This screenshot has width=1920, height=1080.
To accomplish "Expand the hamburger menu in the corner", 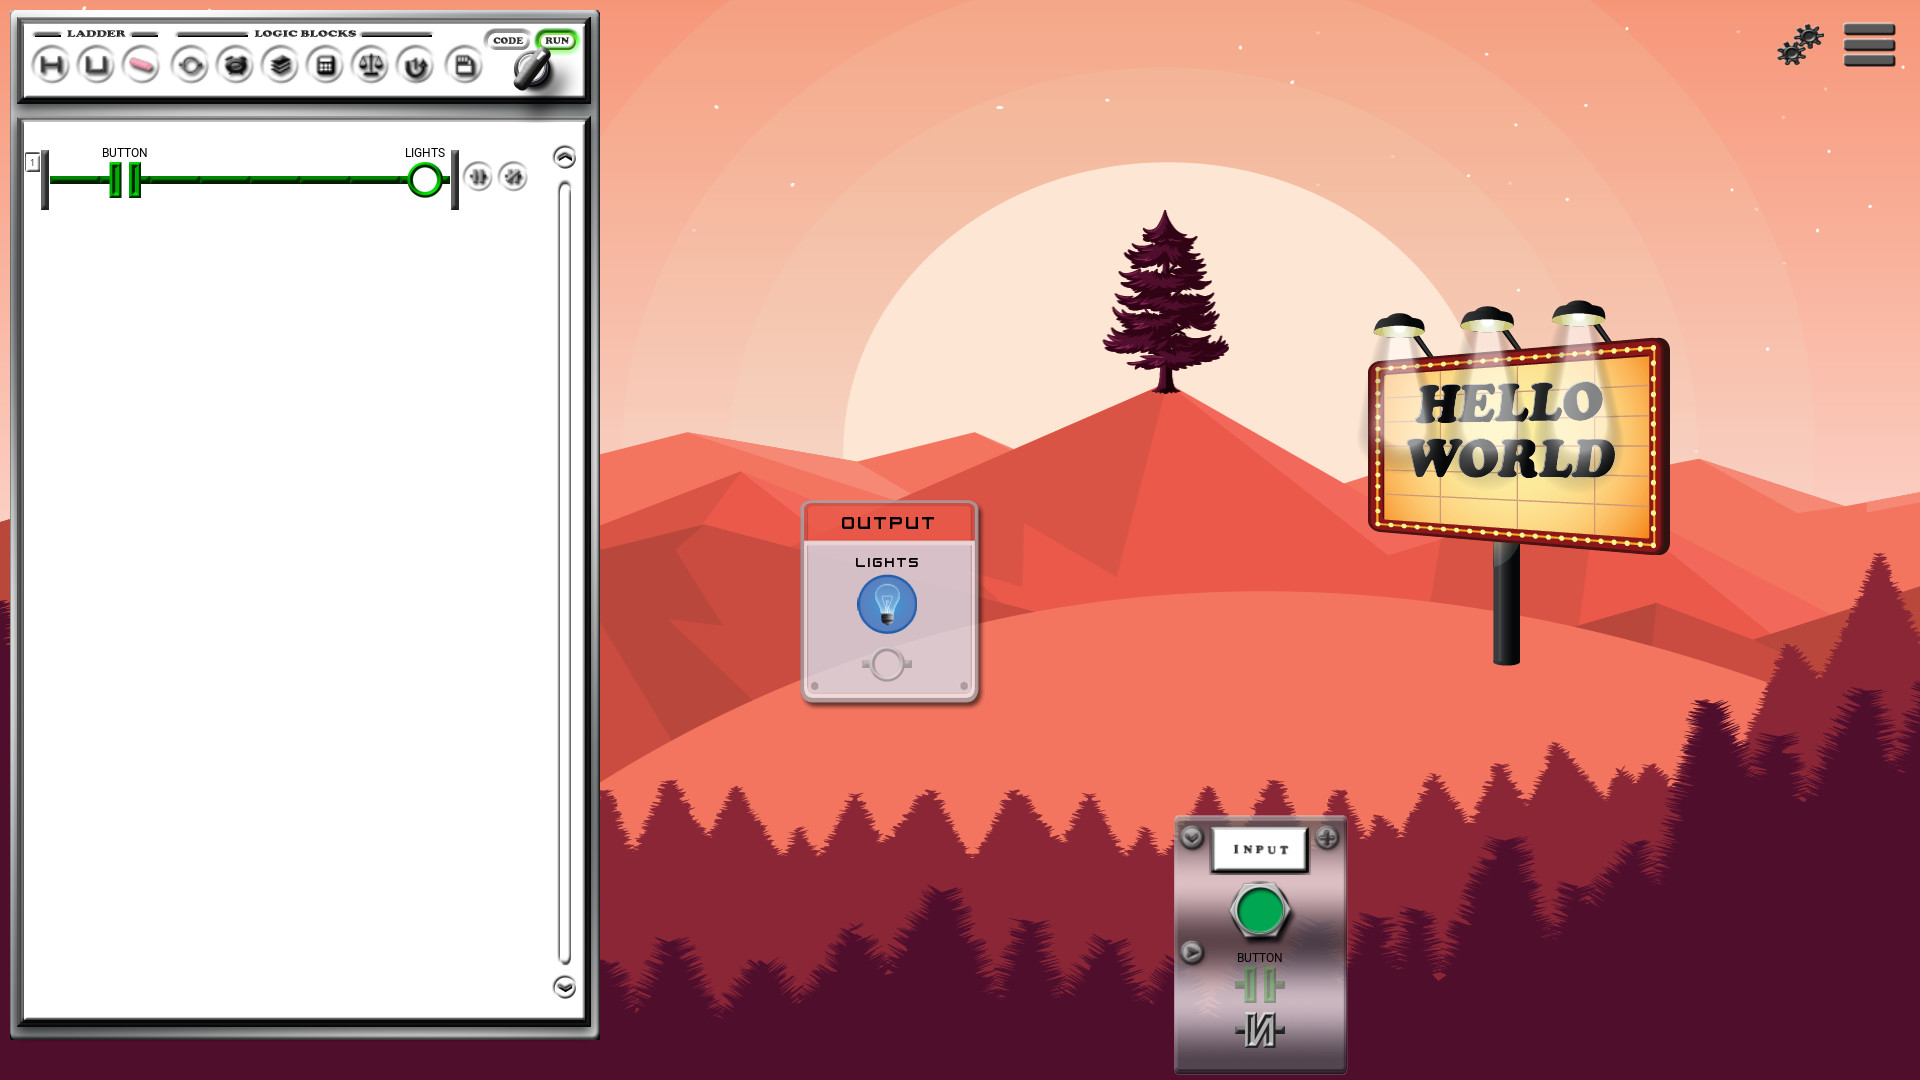I will tap(1870, 45).
